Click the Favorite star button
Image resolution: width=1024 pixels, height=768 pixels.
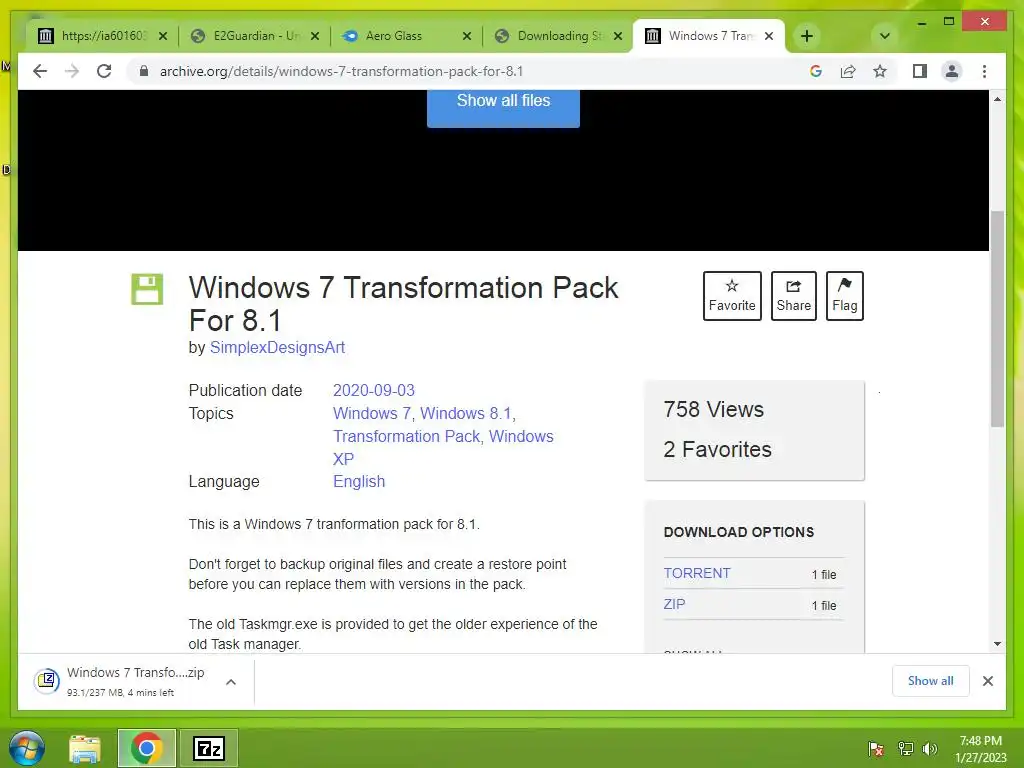coord(732,296)
